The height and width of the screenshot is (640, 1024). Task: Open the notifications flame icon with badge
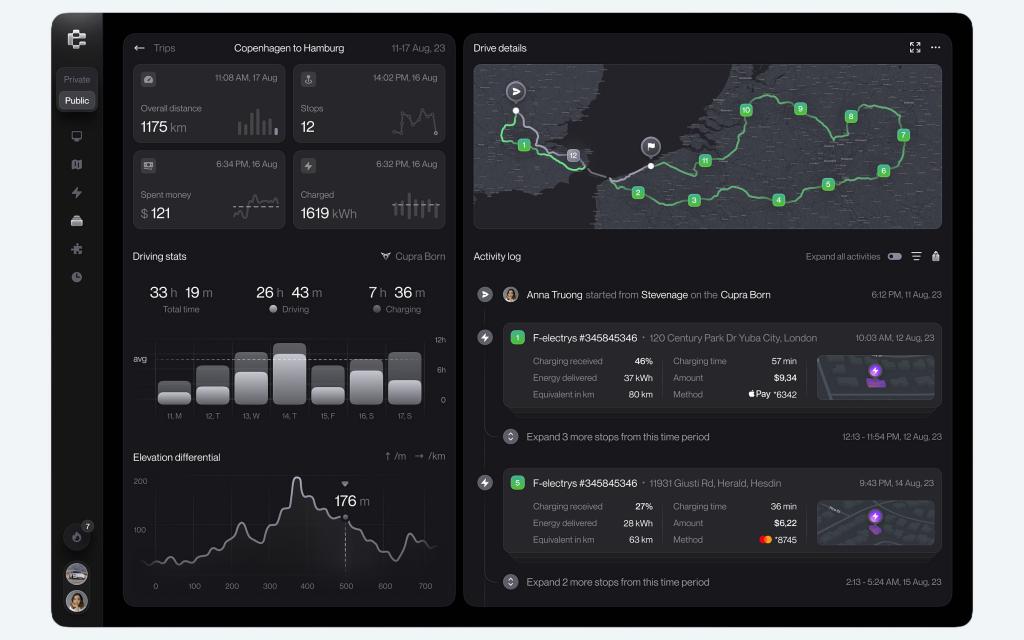tap(77, 536)
